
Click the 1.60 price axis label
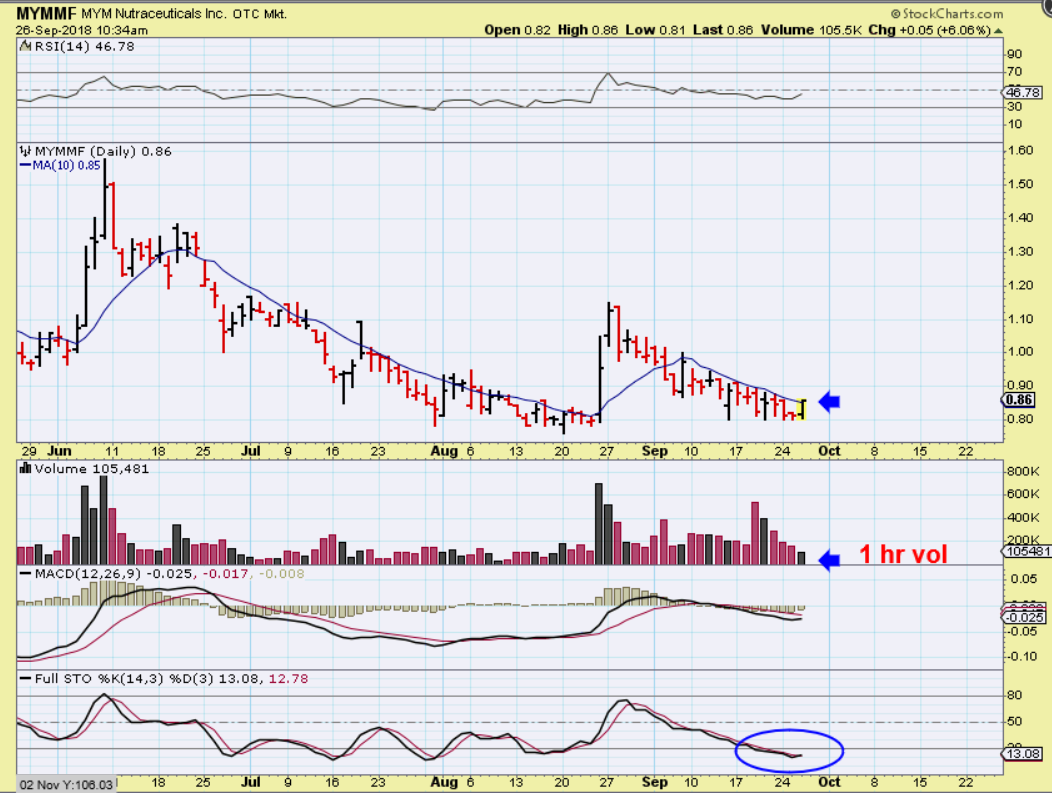tap(1020, 150)
